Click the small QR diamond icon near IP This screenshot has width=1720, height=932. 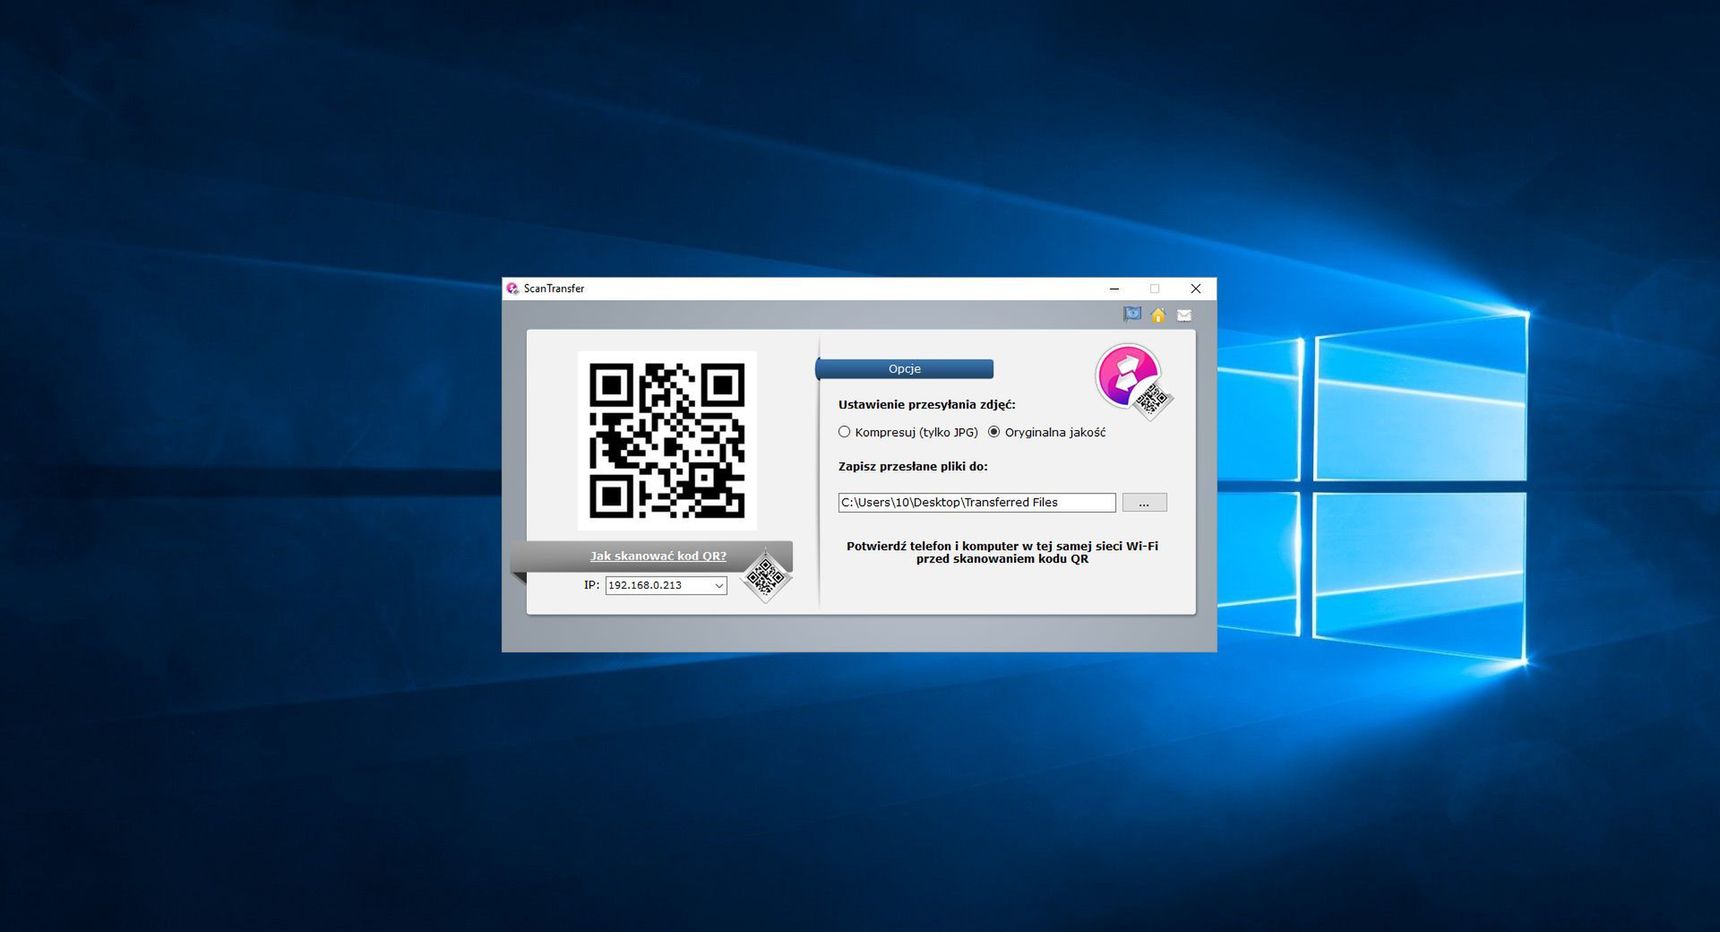click(x=766, y=577)
